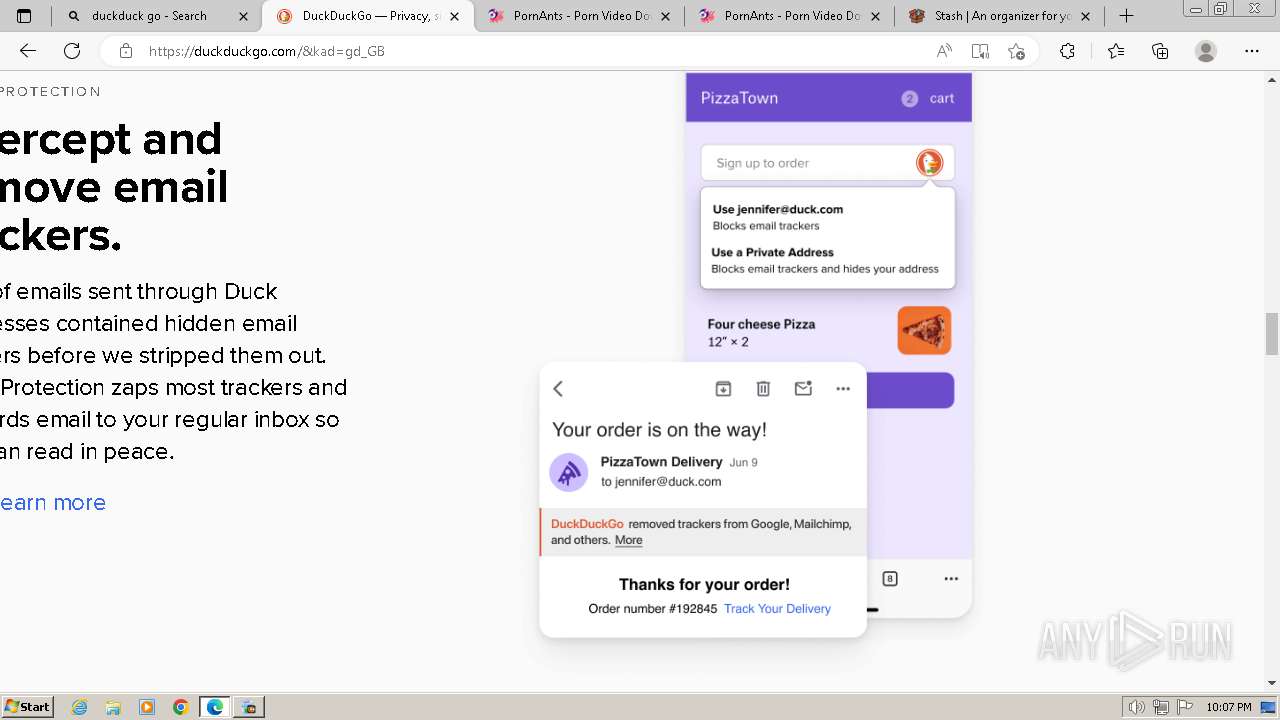Click the phone tab count icon
The height and width of the screenshot is (720, 1280).
(890, 578)
